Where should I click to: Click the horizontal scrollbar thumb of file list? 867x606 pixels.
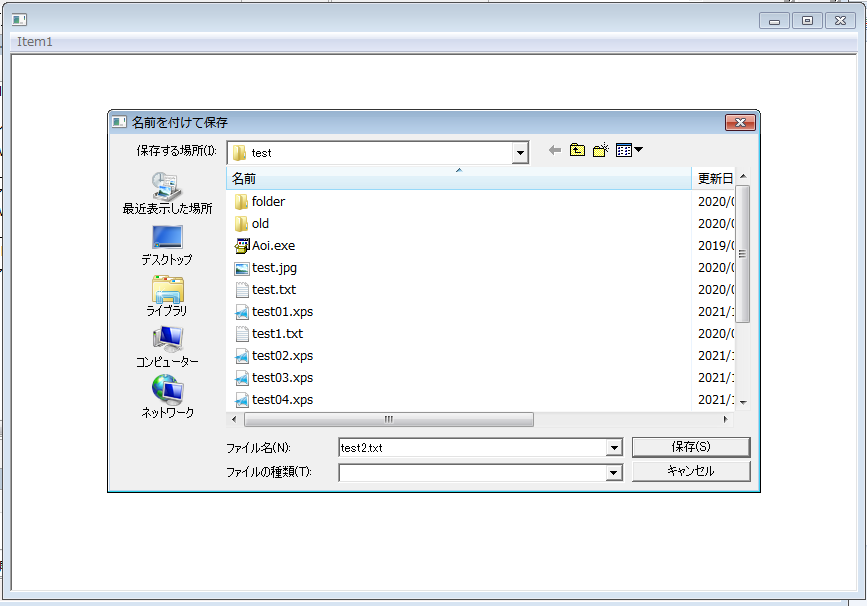pyautogui.click(x=389, y=420)
